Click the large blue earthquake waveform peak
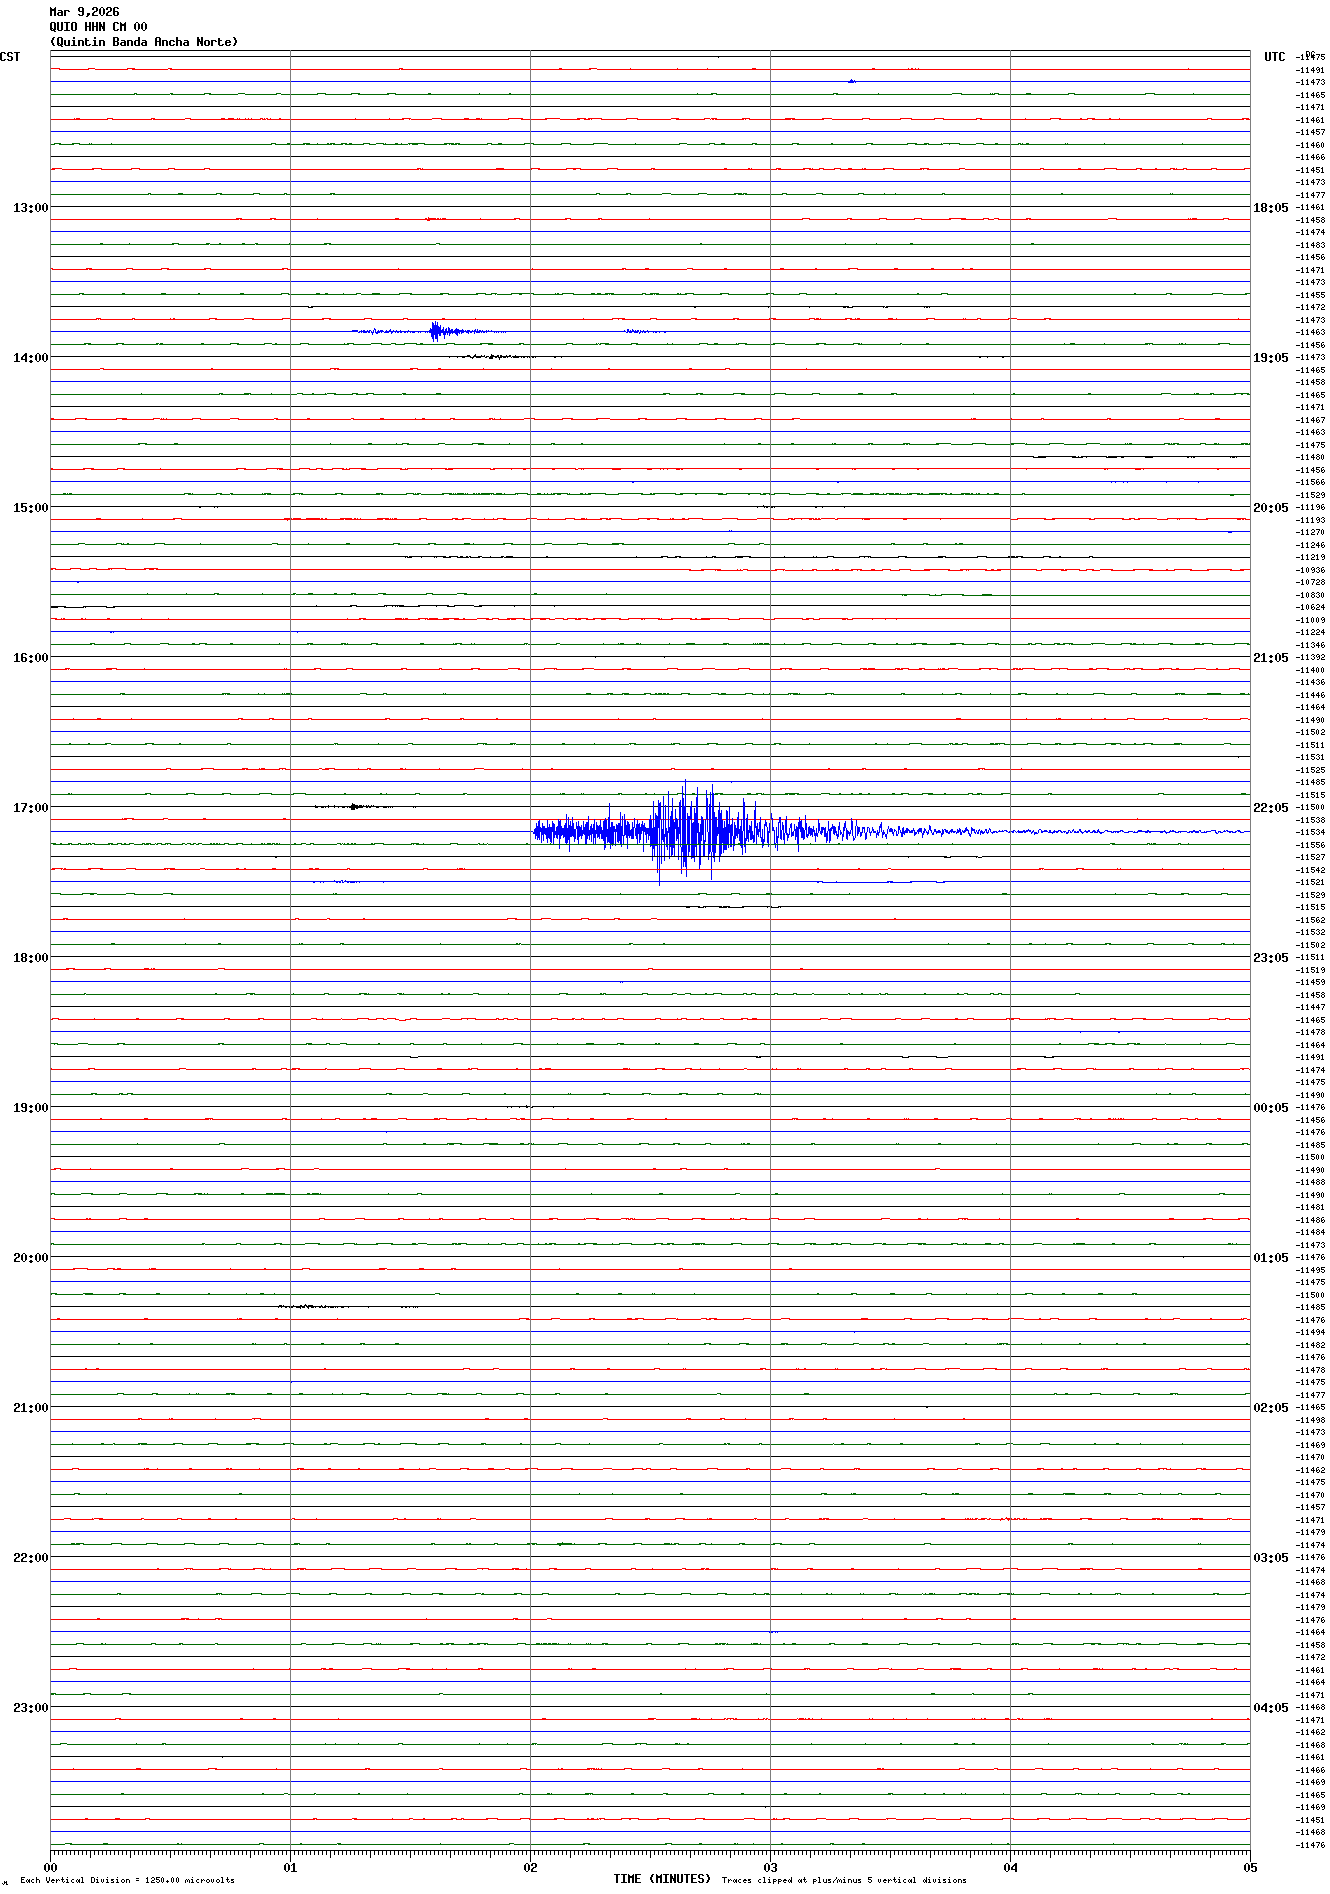This screenshot has width=1330, height=1894. (x=686, y=830)
